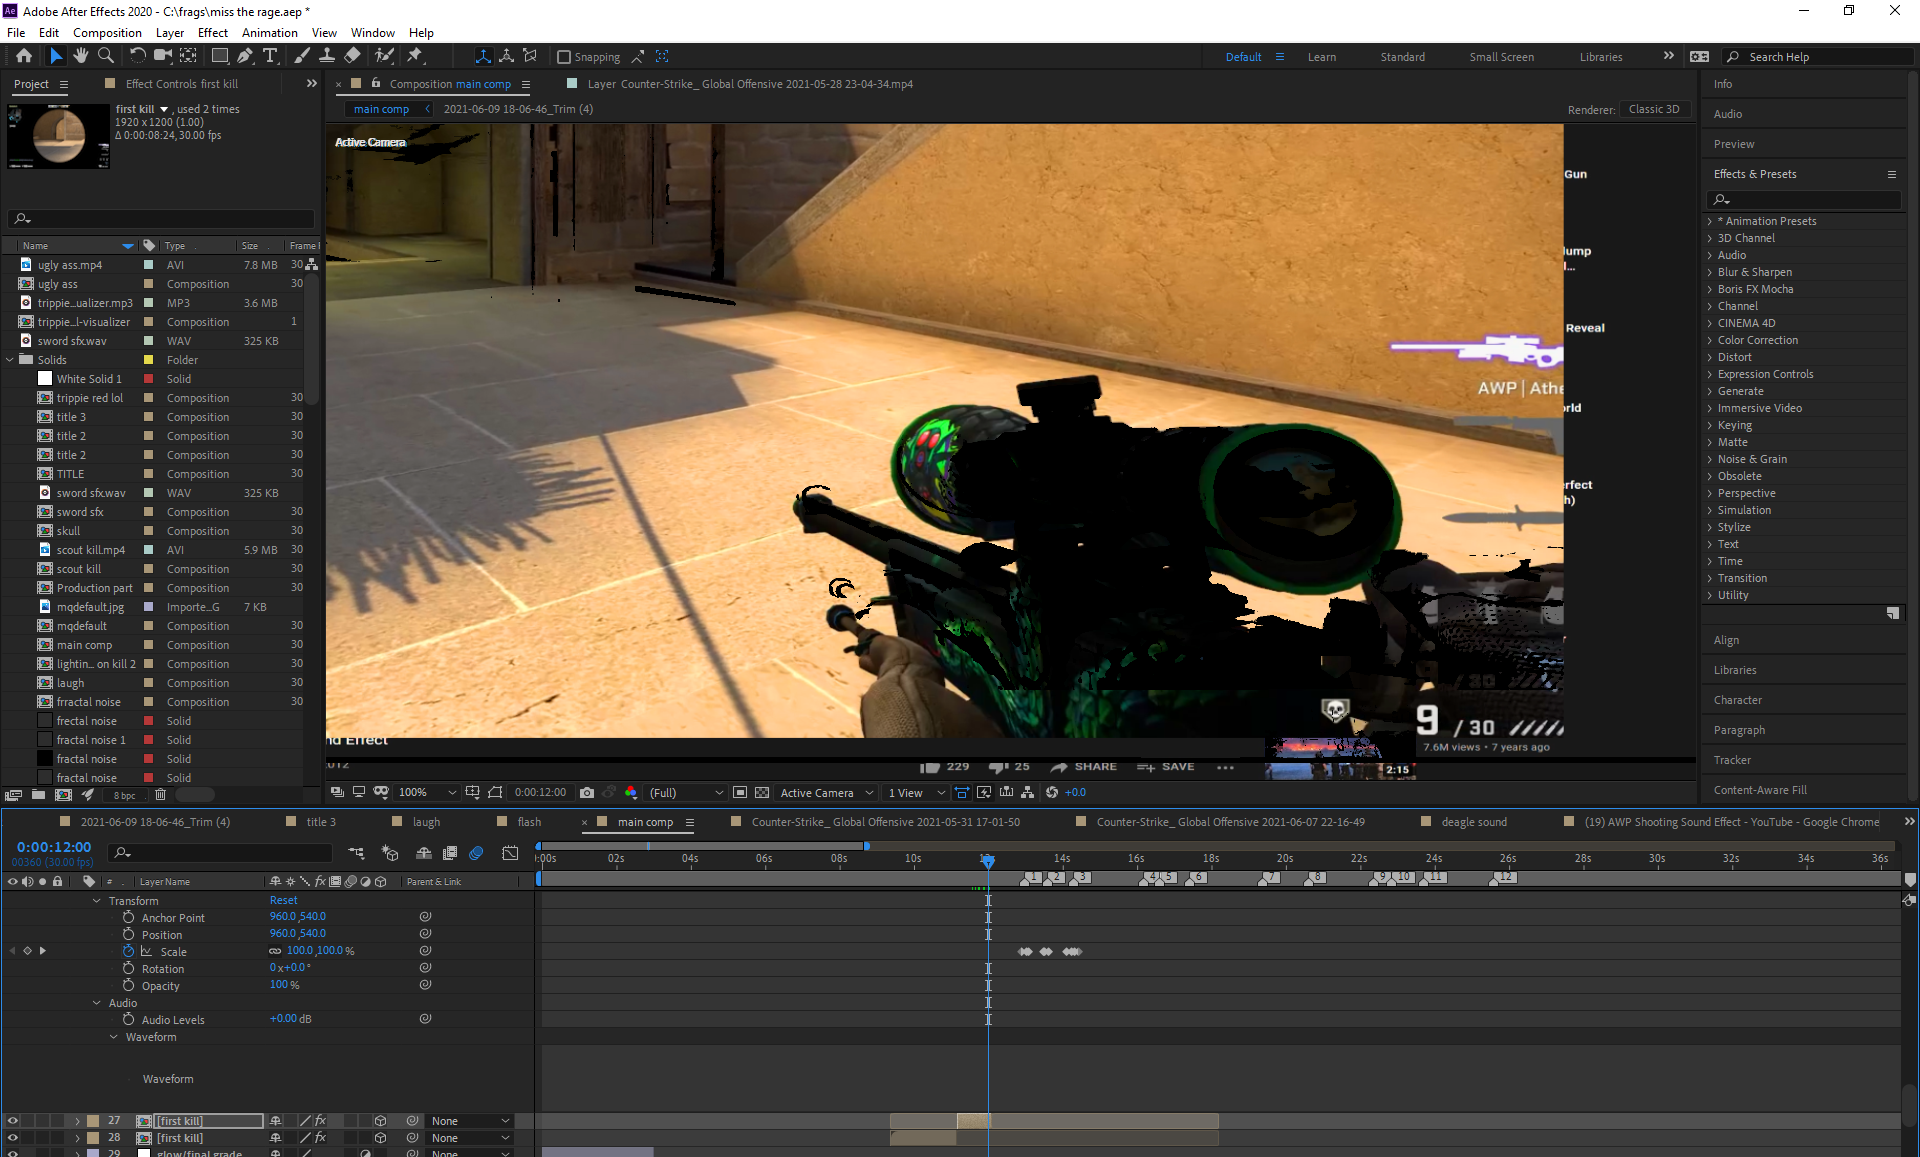The image size is (1920, 1157).
Task: Select the Clone Stamp tool
Action: pos(327,57)
